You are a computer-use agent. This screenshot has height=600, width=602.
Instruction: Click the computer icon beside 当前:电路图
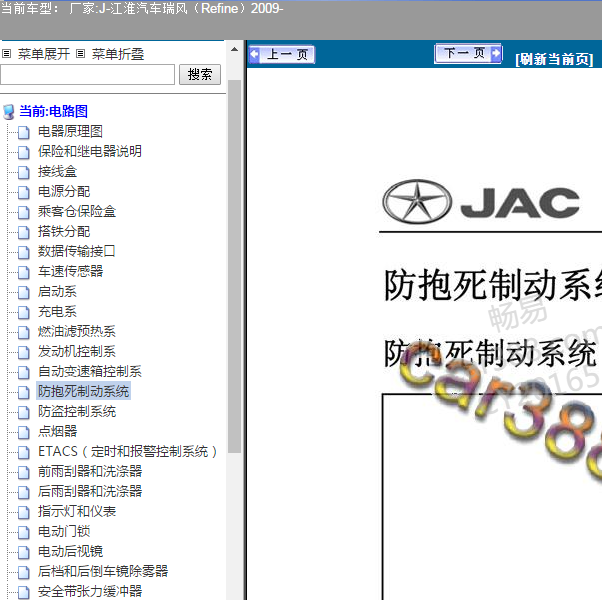tap(9, 112)
